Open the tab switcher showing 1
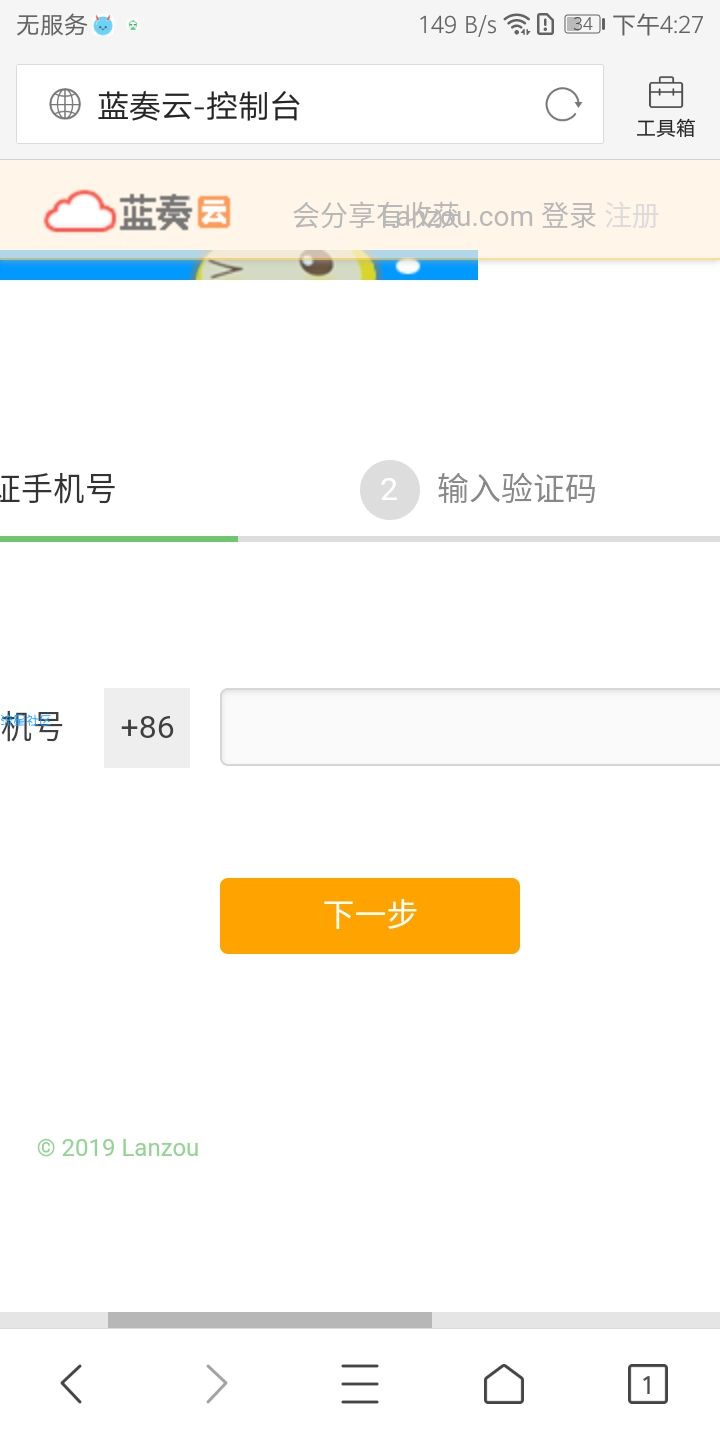Viewport: 720px width, 1440px height. pyautogui.click(x=647, y=1385)
